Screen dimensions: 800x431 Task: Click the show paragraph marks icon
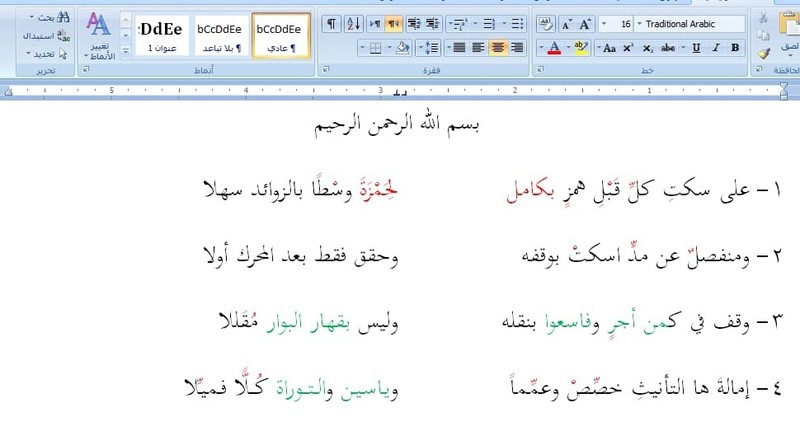point(330,23)
